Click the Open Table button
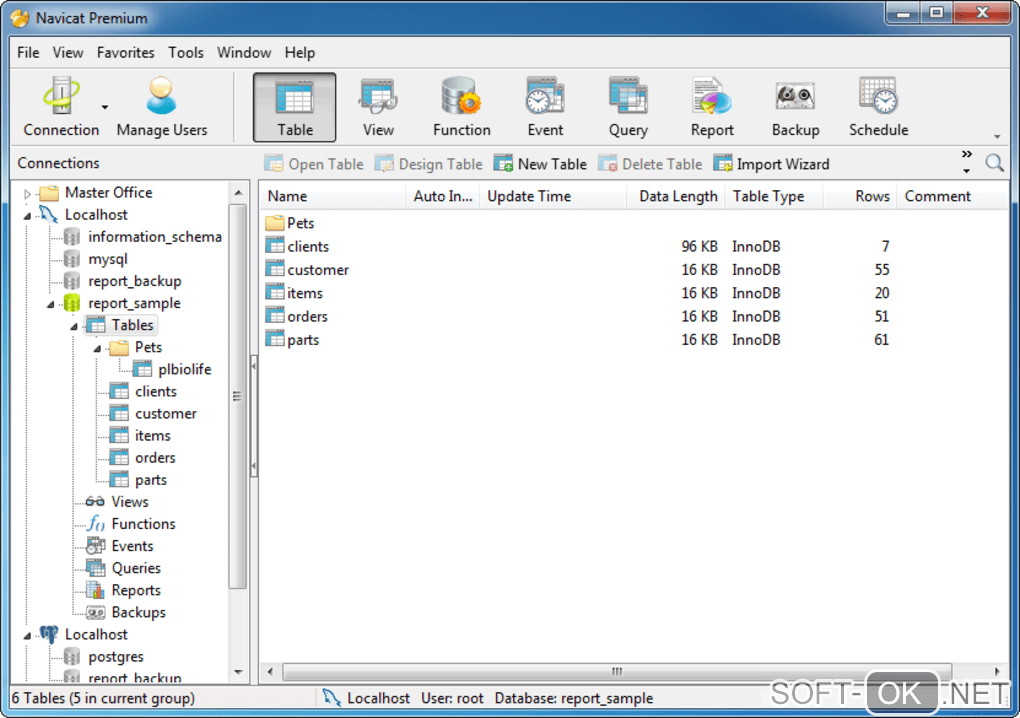The height and width of the screenshot is (718, 1020). (314, 164)
